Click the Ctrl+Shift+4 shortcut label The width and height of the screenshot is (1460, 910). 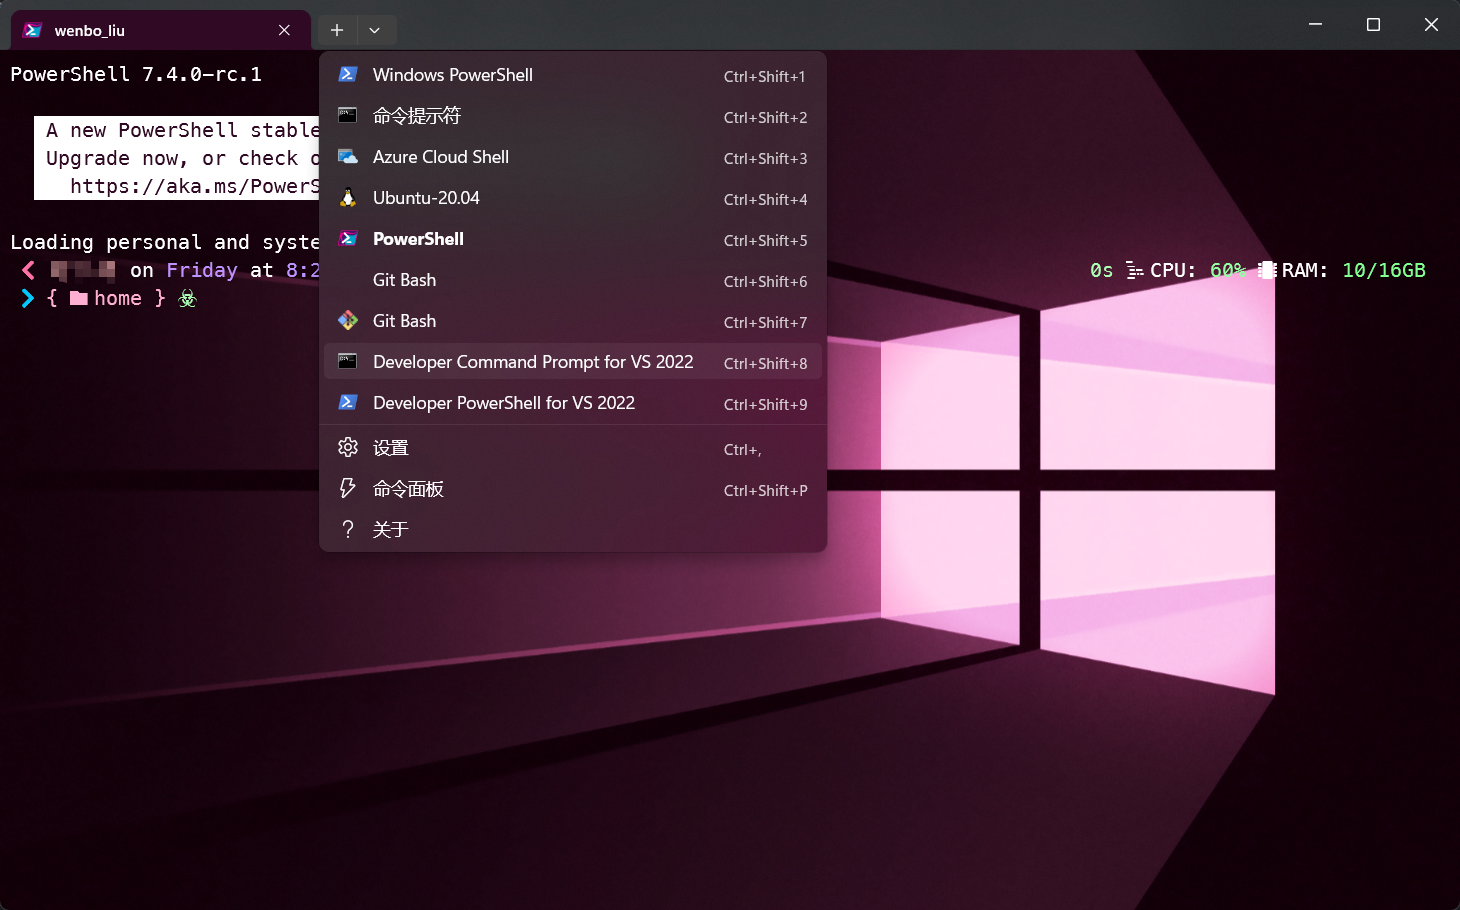pyautogui.click(x=765, y=199)
